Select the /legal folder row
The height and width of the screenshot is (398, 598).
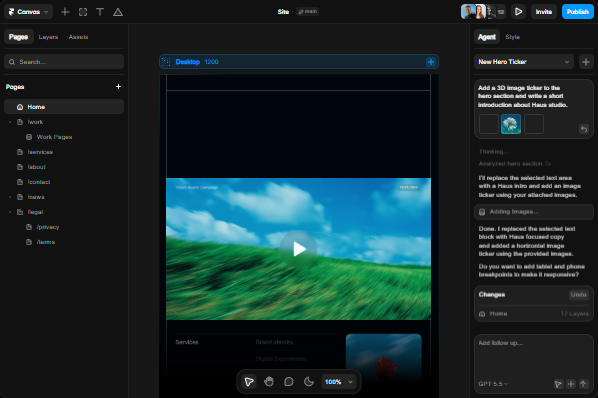click(64, 212)
